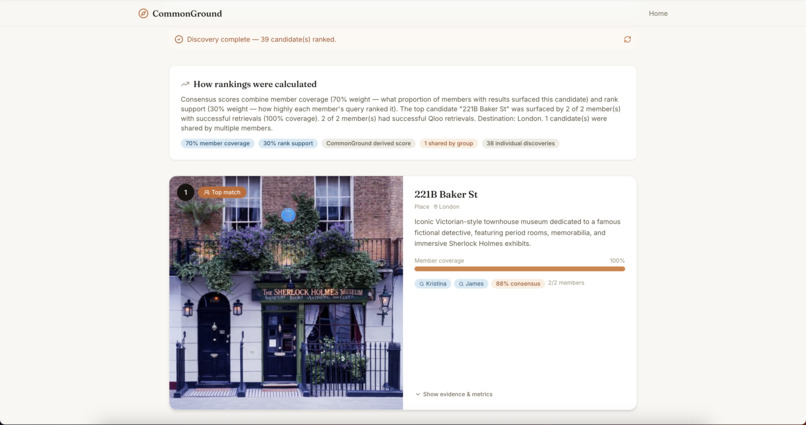The image size is (806, 425).
Task: Open the Sherlock Holmes Museum photo
Action: tap(286, 293)
